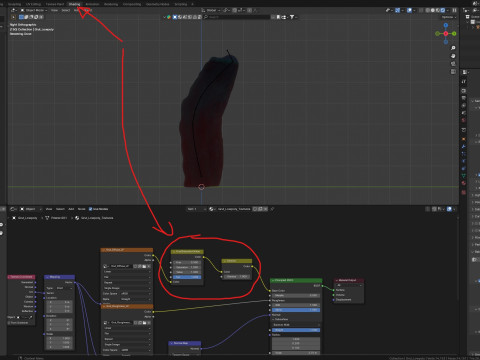The height and width of the screenshot is (360, 480).
Task: Select solid viewport shading
Action: (x=433, y=10)
